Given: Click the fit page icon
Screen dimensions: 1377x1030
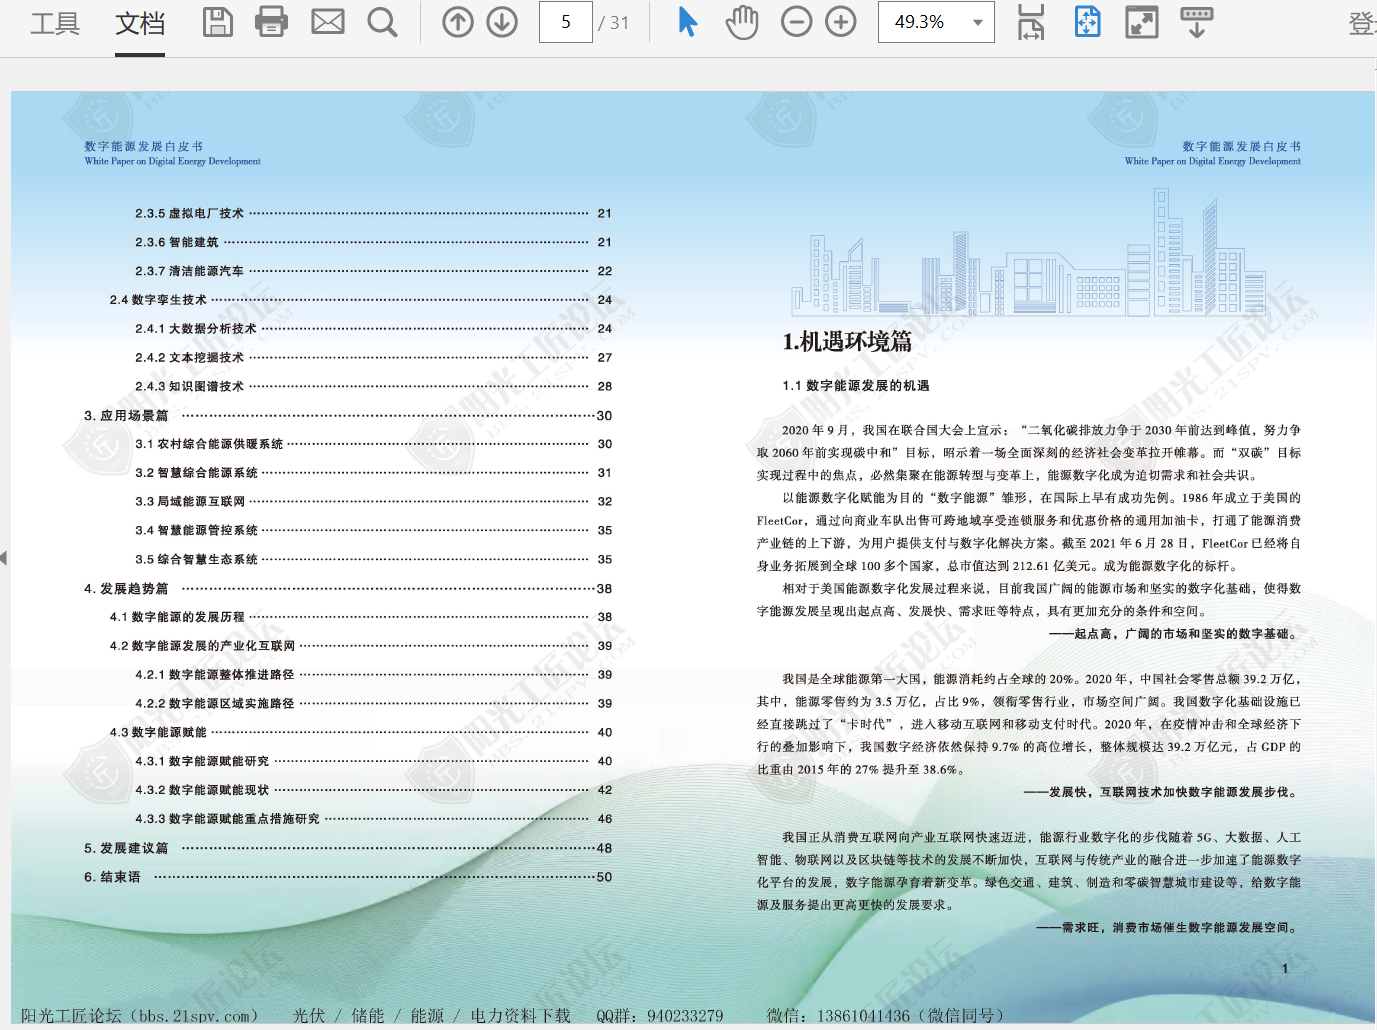Looking at the screenshot, I should 1088,22.
